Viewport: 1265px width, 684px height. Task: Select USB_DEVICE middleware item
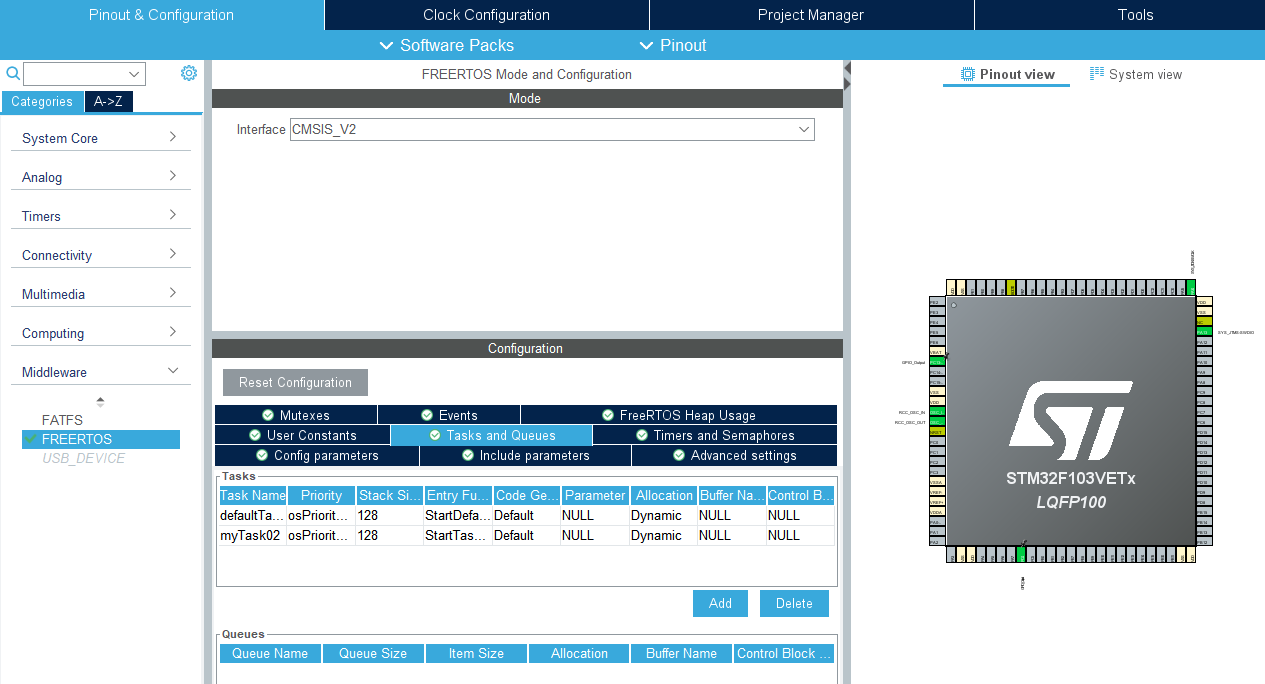click(x=83, y=458)
